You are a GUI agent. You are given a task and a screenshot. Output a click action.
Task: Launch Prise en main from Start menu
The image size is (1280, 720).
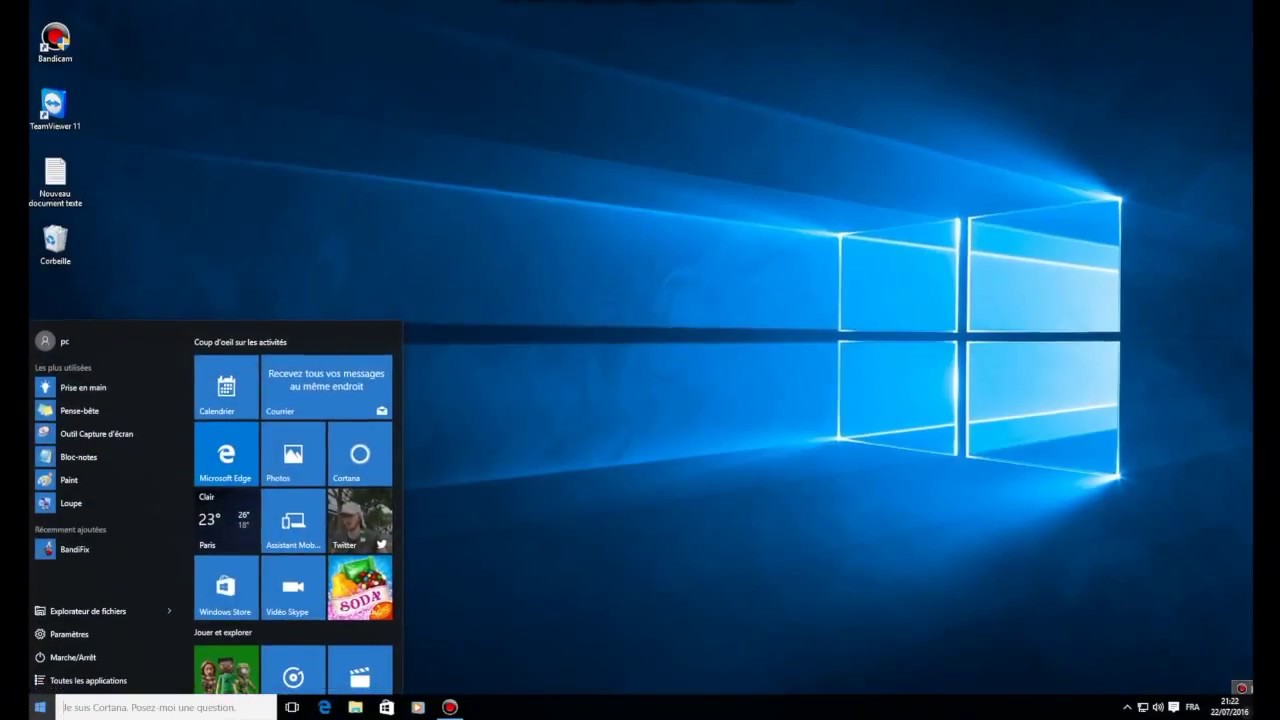pyautogui.click(x=110, y=387)
